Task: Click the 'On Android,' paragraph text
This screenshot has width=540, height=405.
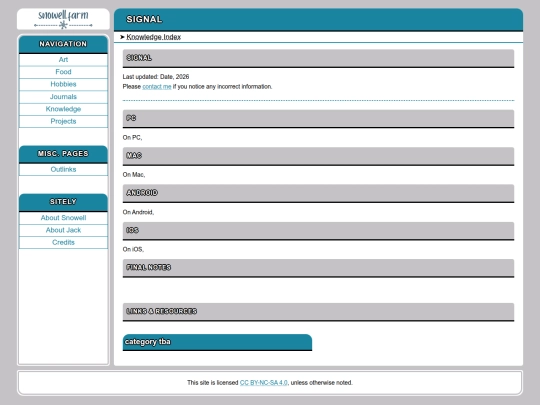Action: point(138,212)
